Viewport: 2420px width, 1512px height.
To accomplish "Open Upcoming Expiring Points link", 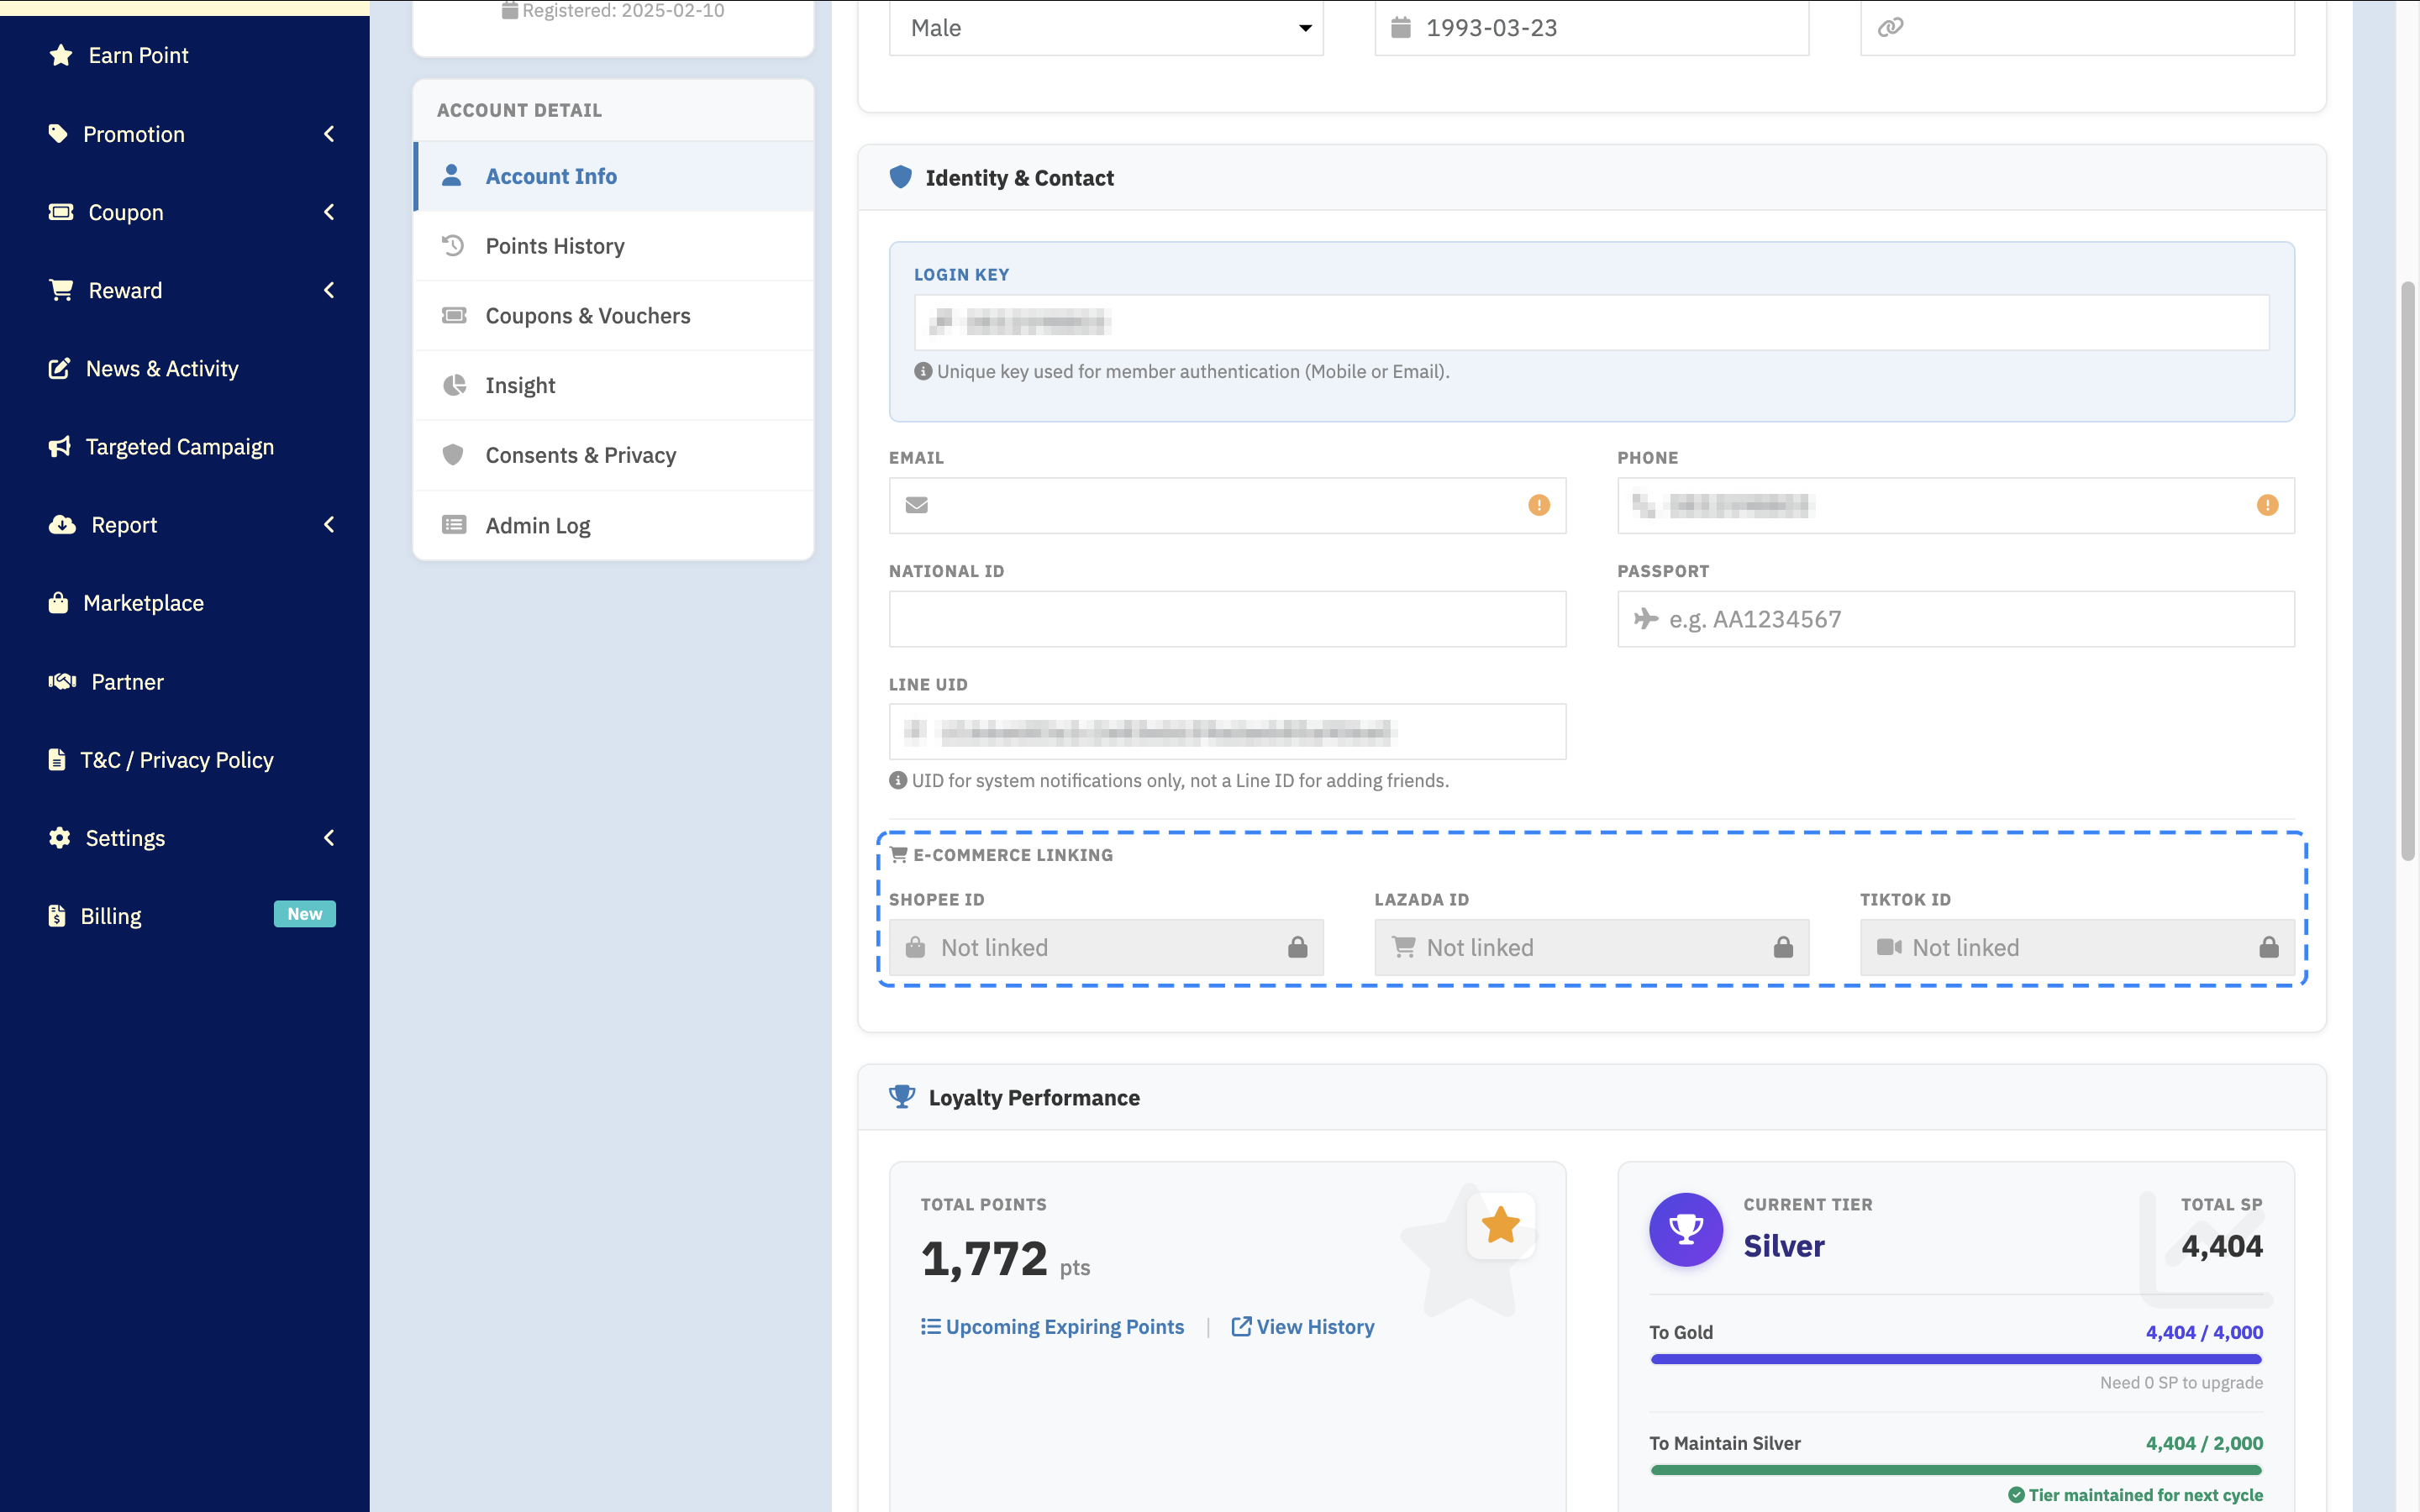I will tap(1052, 1327).
